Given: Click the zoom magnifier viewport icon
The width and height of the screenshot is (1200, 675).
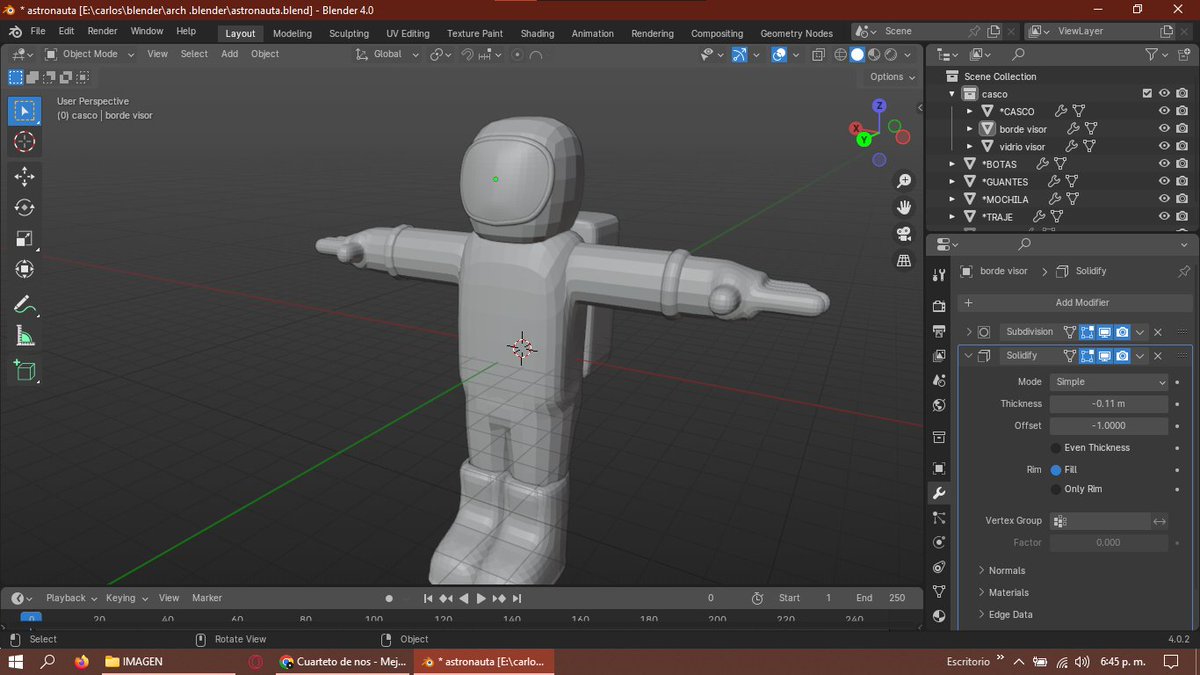Looking at the screenshot, I should point(904,181).
